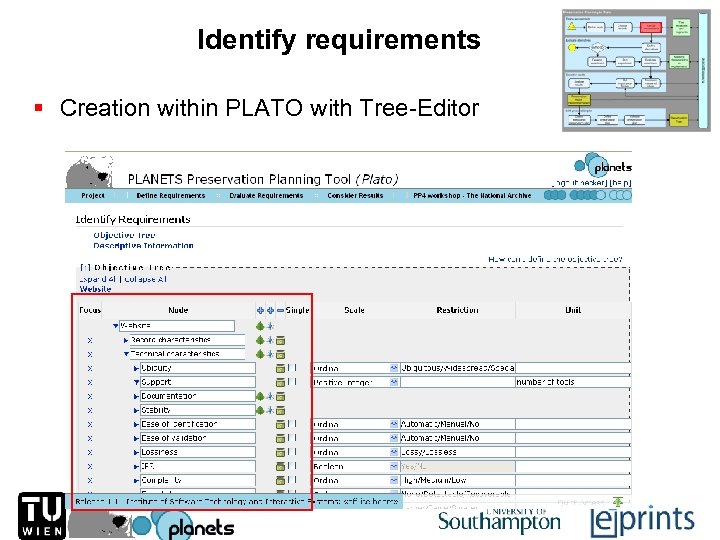Remove the Ease of validation leaf
The height and width of the screenshot is (540, 720).
pos(281,439)
